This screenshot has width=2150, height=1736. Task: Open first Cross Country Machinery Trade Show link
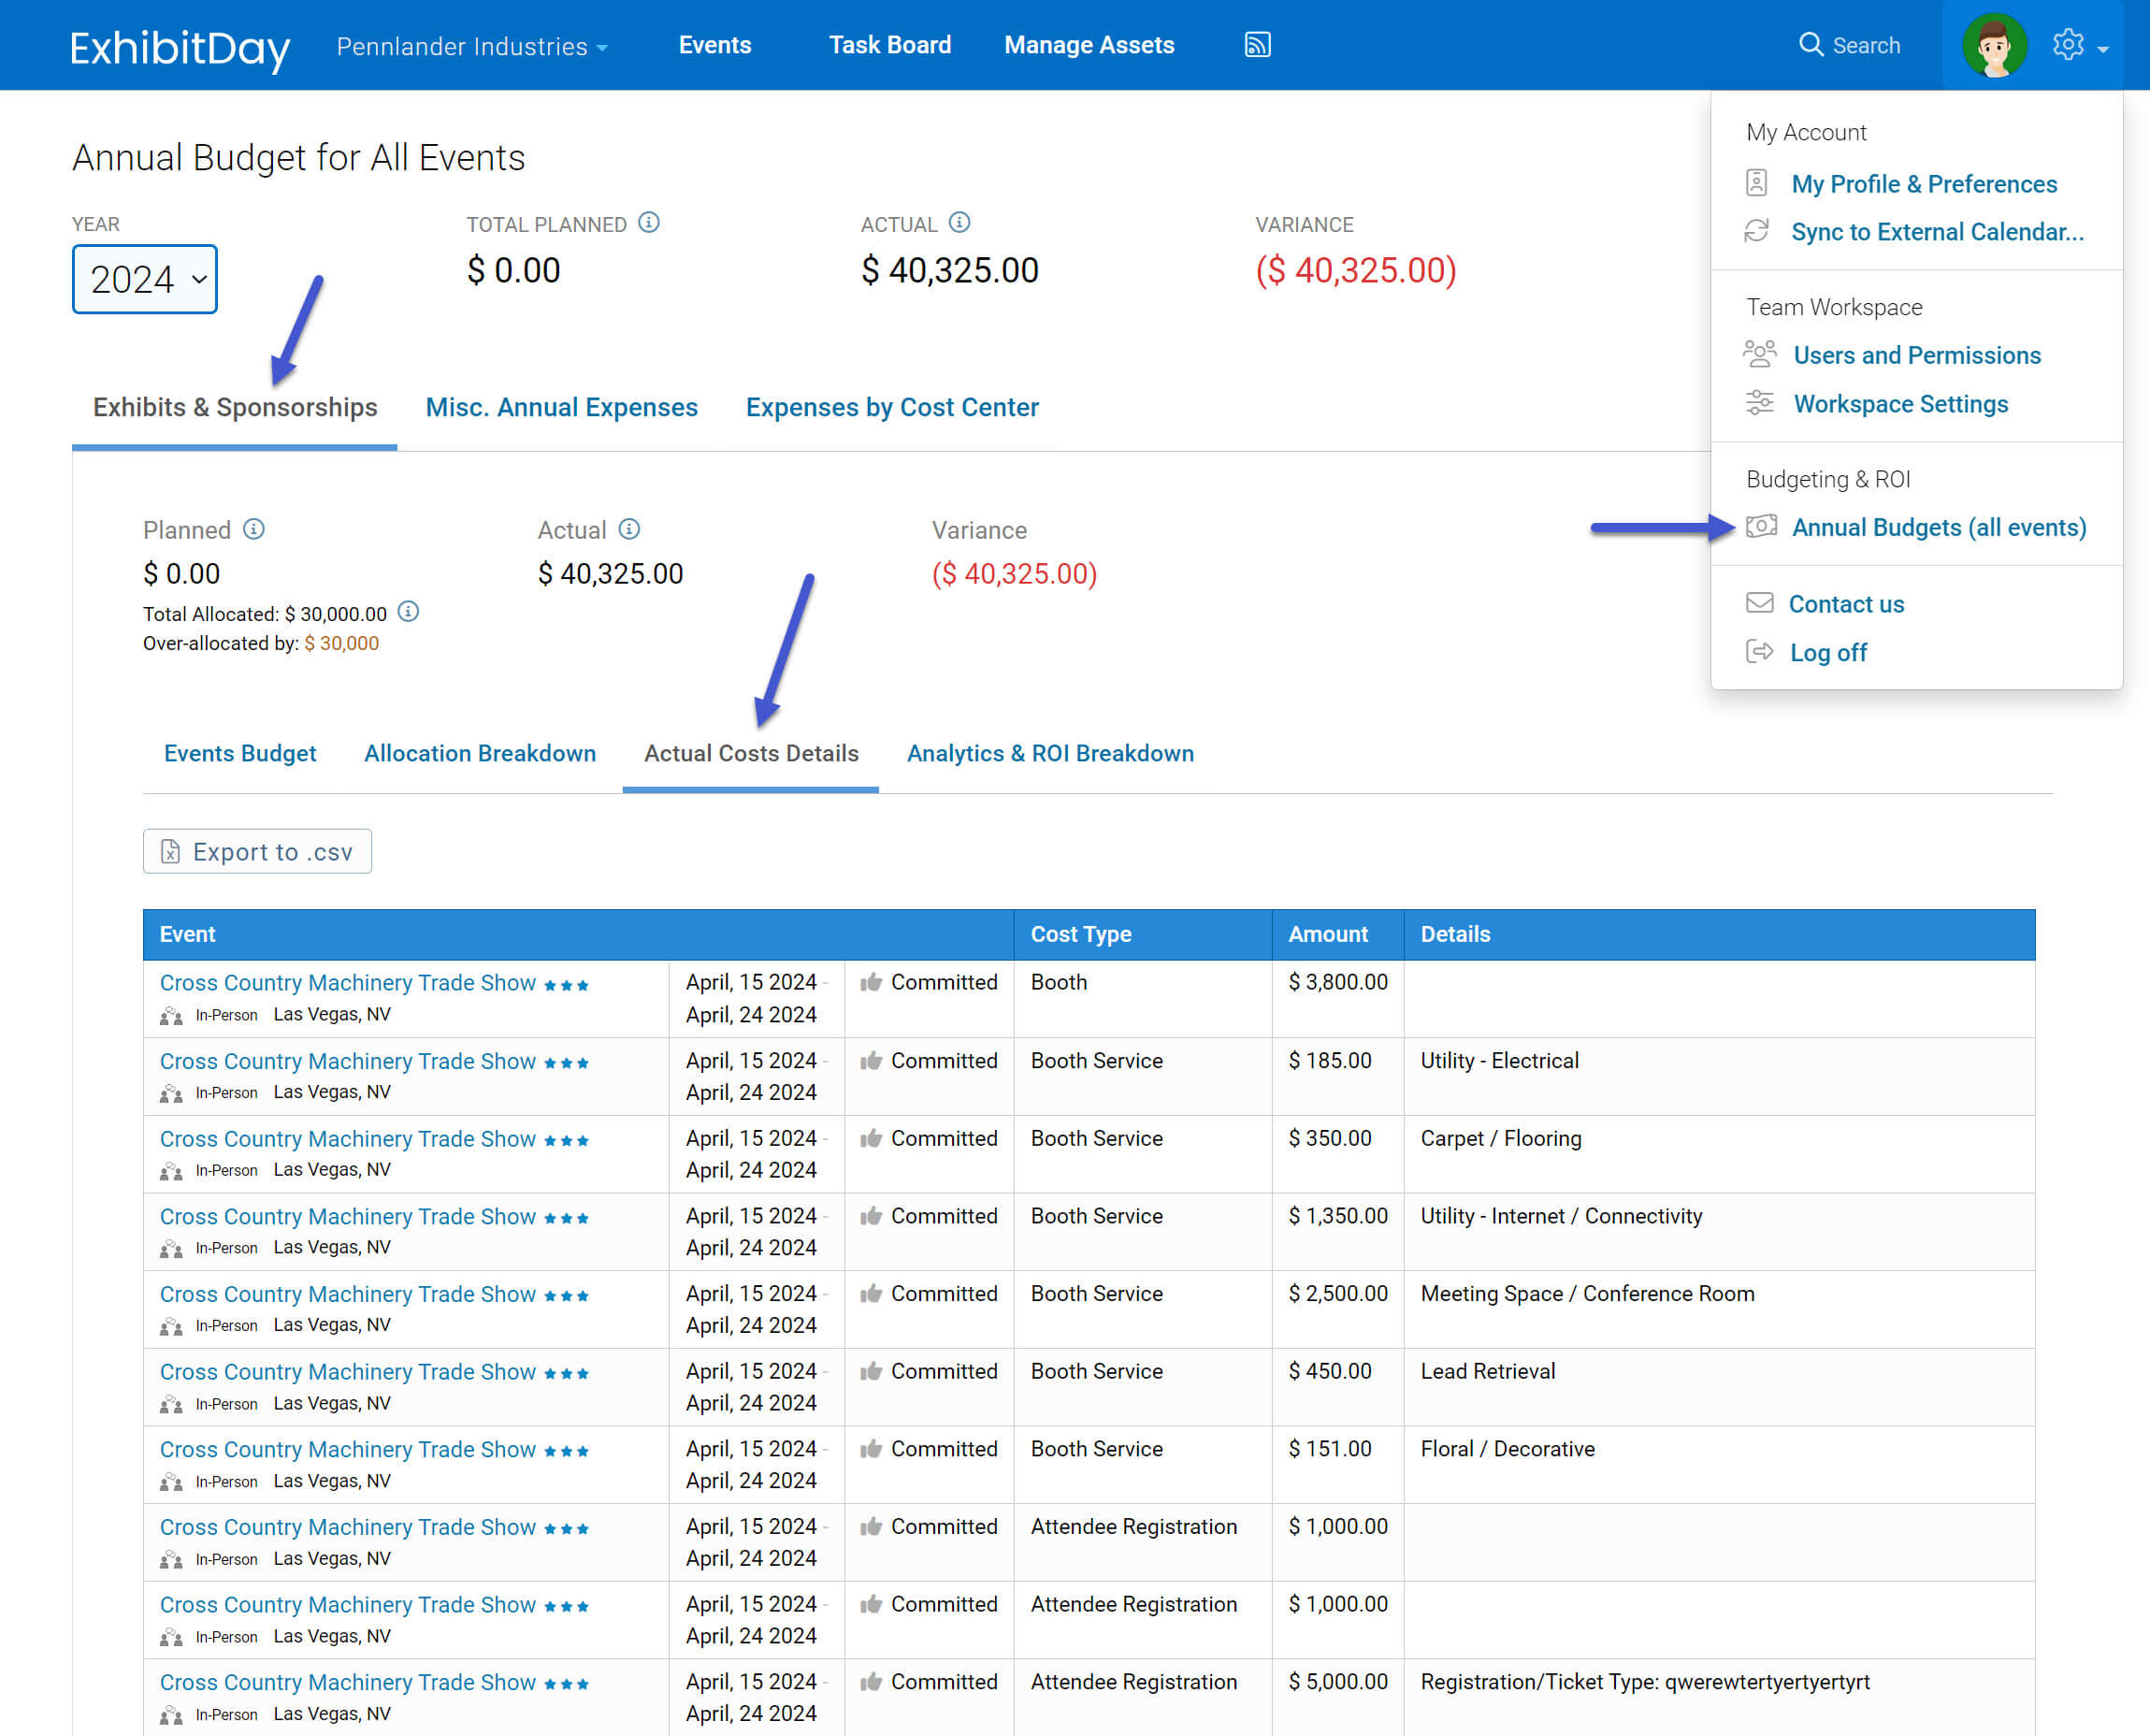point(347,983)
